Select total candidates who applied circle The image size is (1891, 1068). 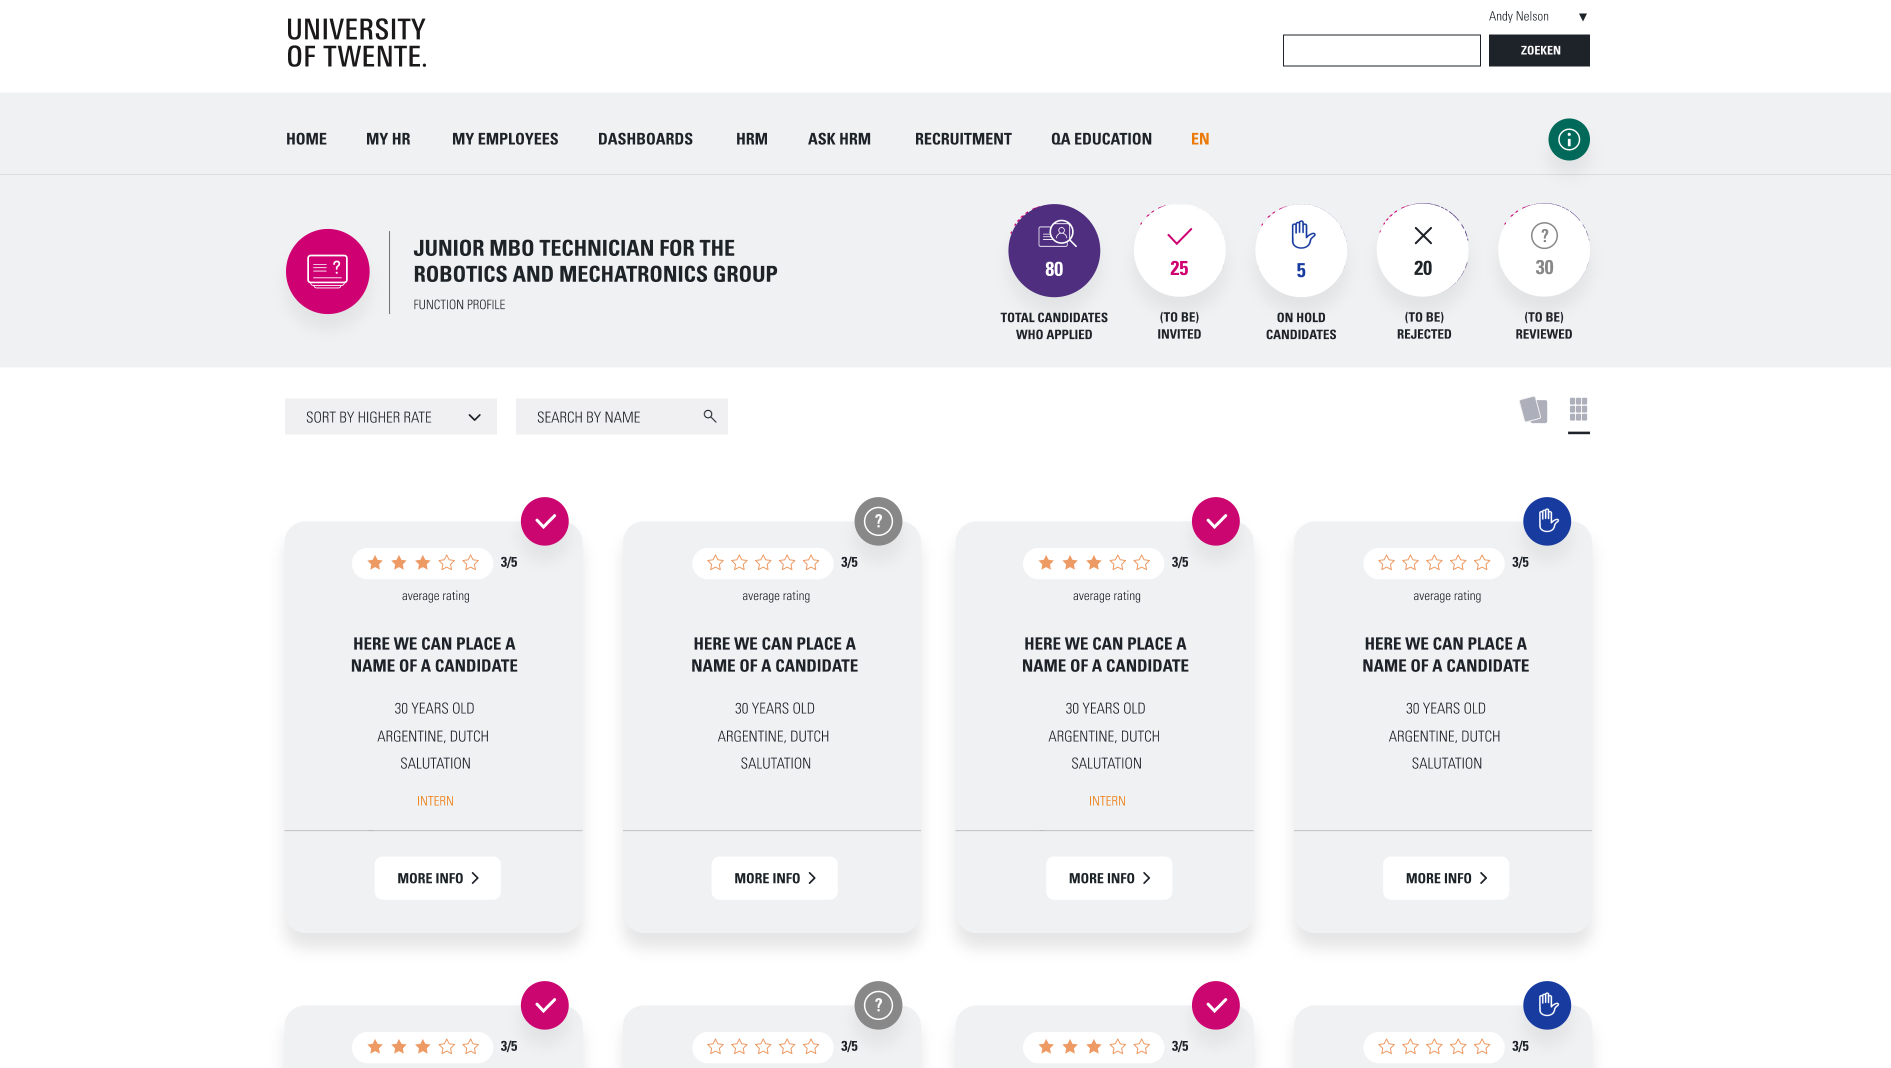pos(1053,251)
